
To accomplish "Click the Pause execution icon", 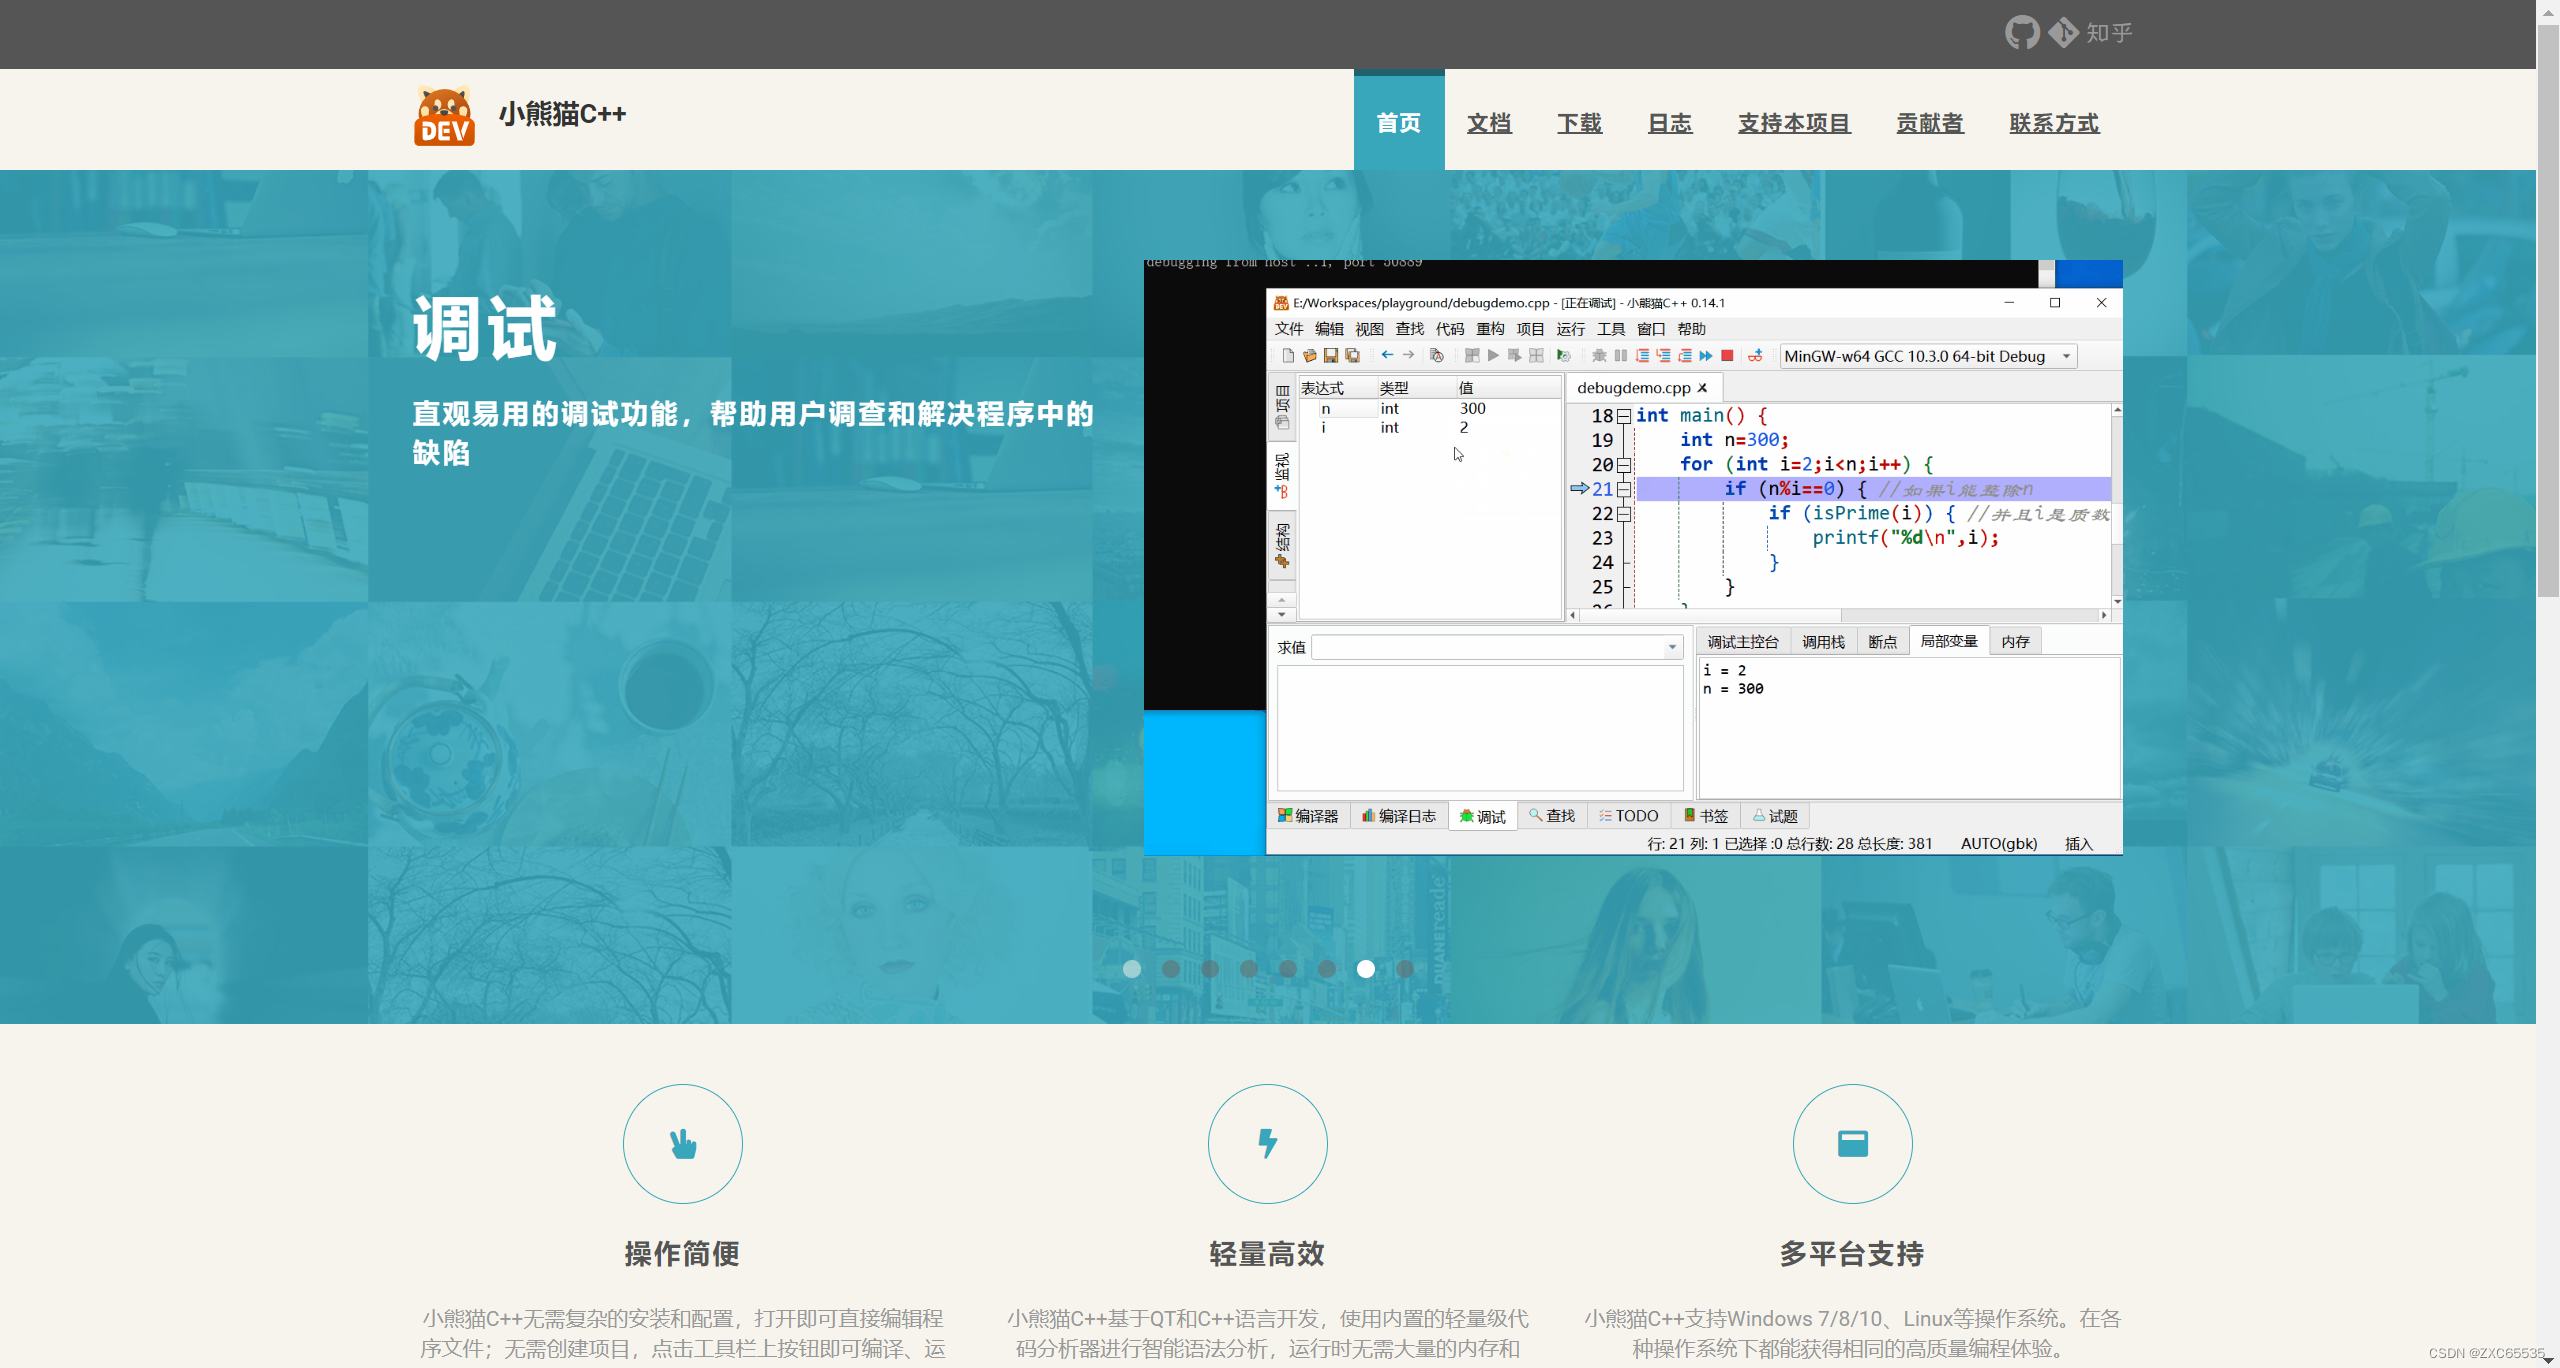I will click(1621, 355).
